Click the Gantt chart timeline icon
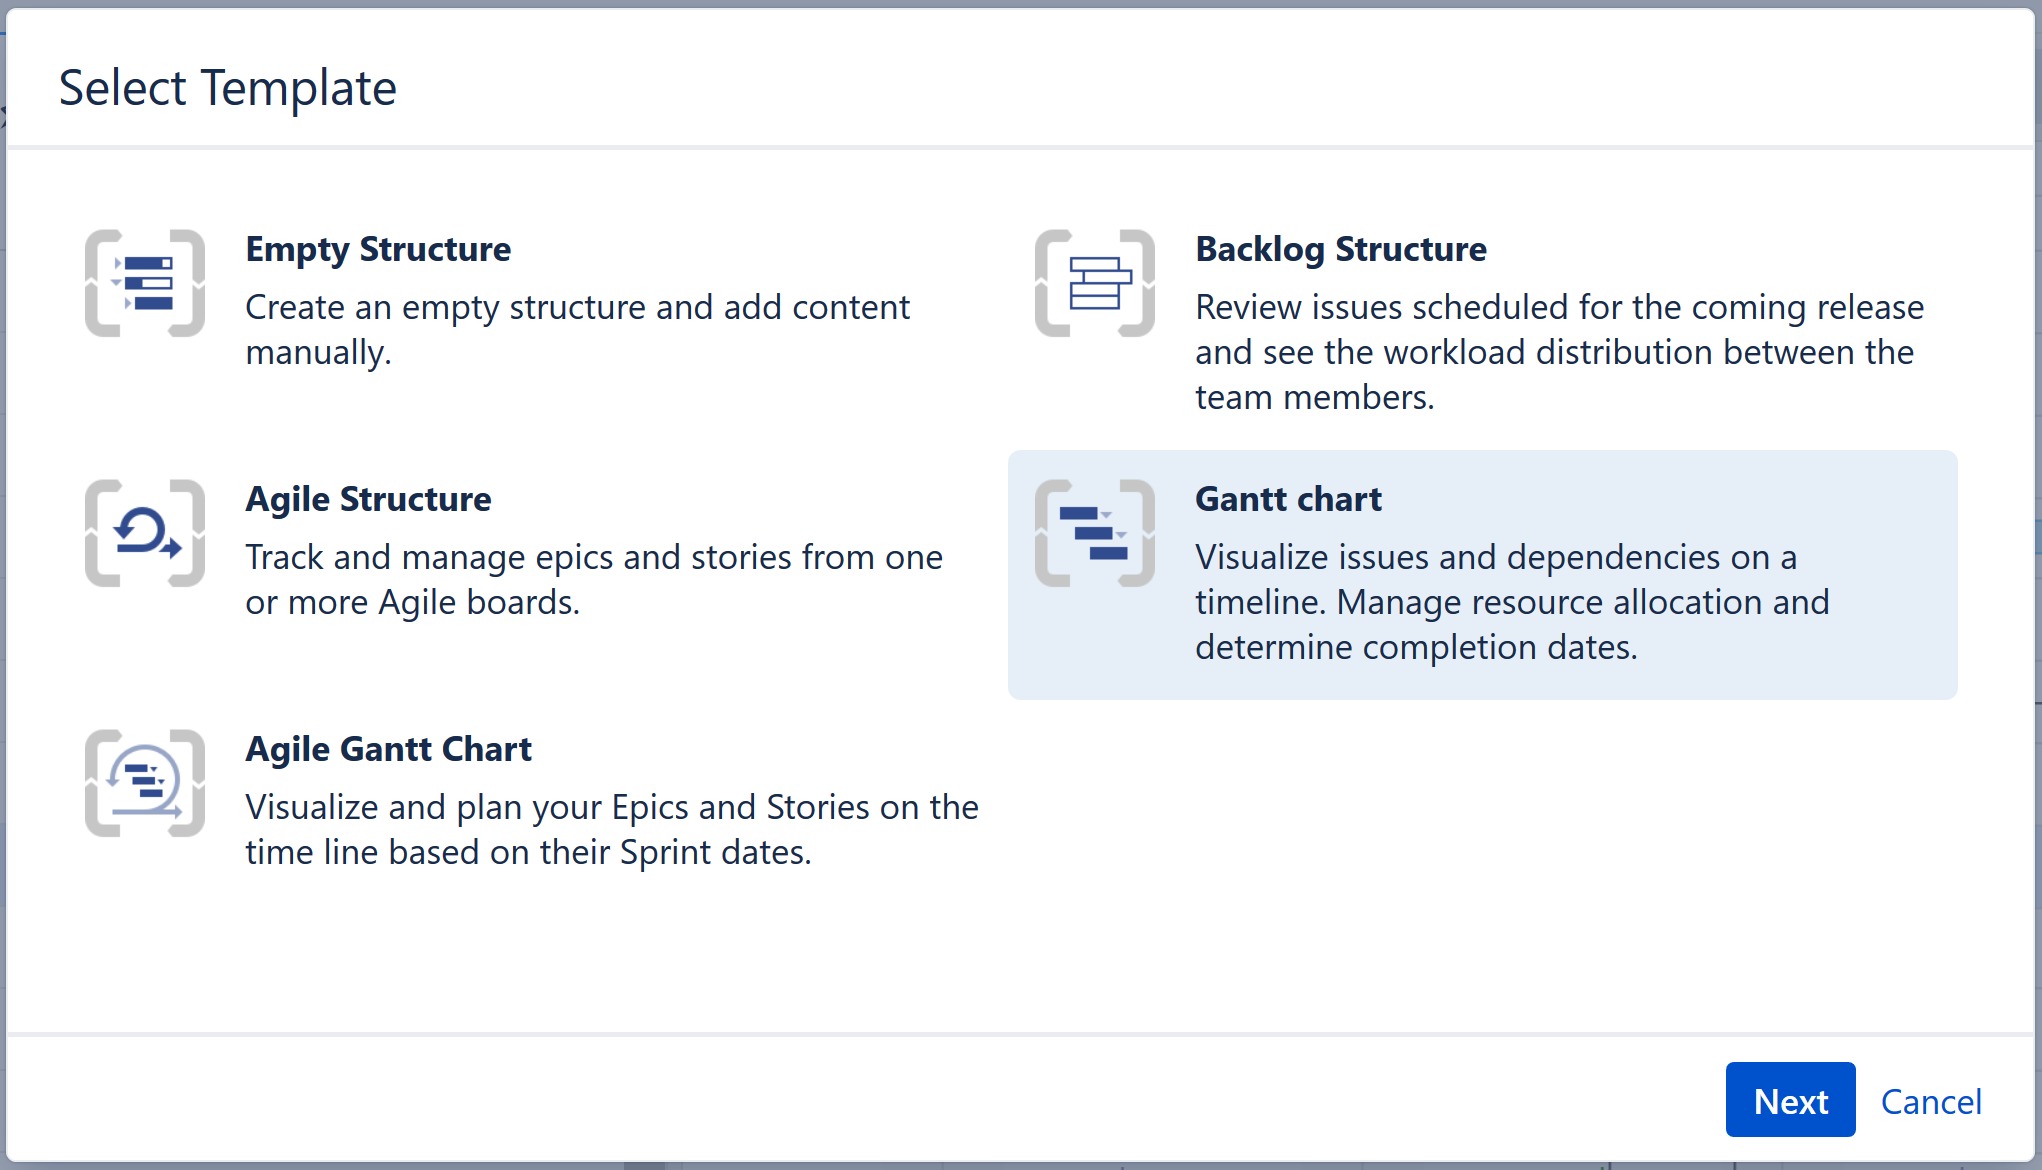The image size is (2042, 1170). coord(1095,533)
